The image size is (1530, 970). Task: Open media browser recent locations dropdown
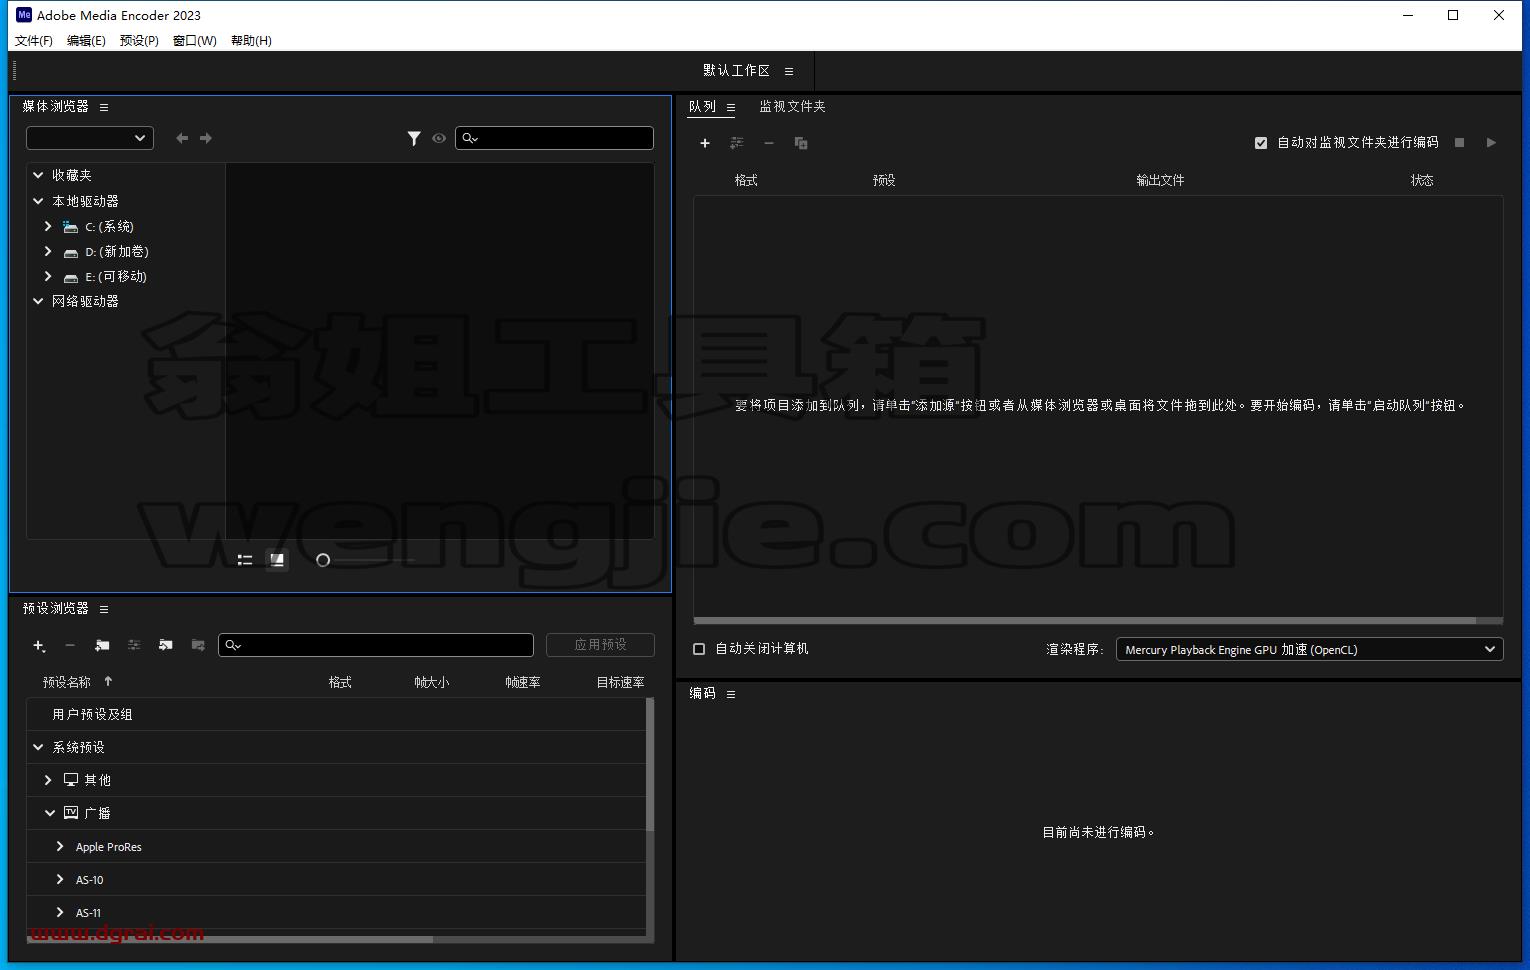click(90, 138)
